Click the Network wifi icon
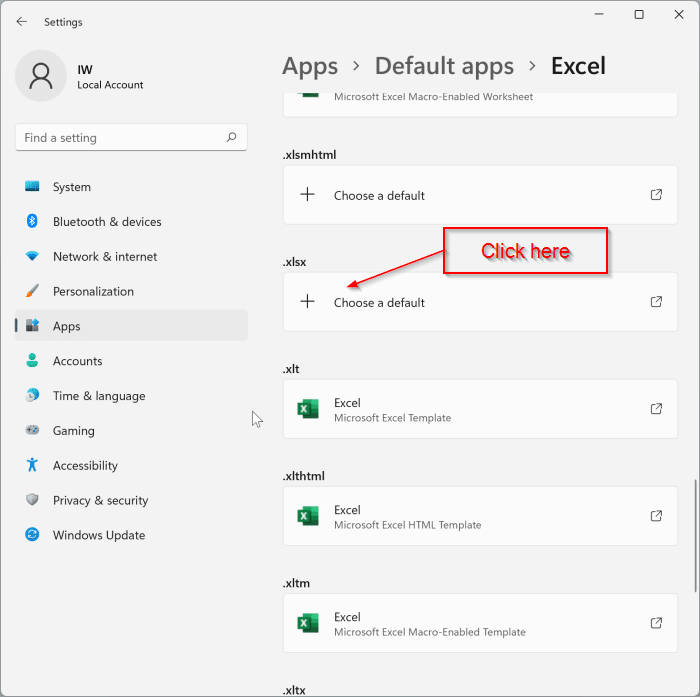Image resolution: width=700 pixels, height=697 pixels. point(32,256)
